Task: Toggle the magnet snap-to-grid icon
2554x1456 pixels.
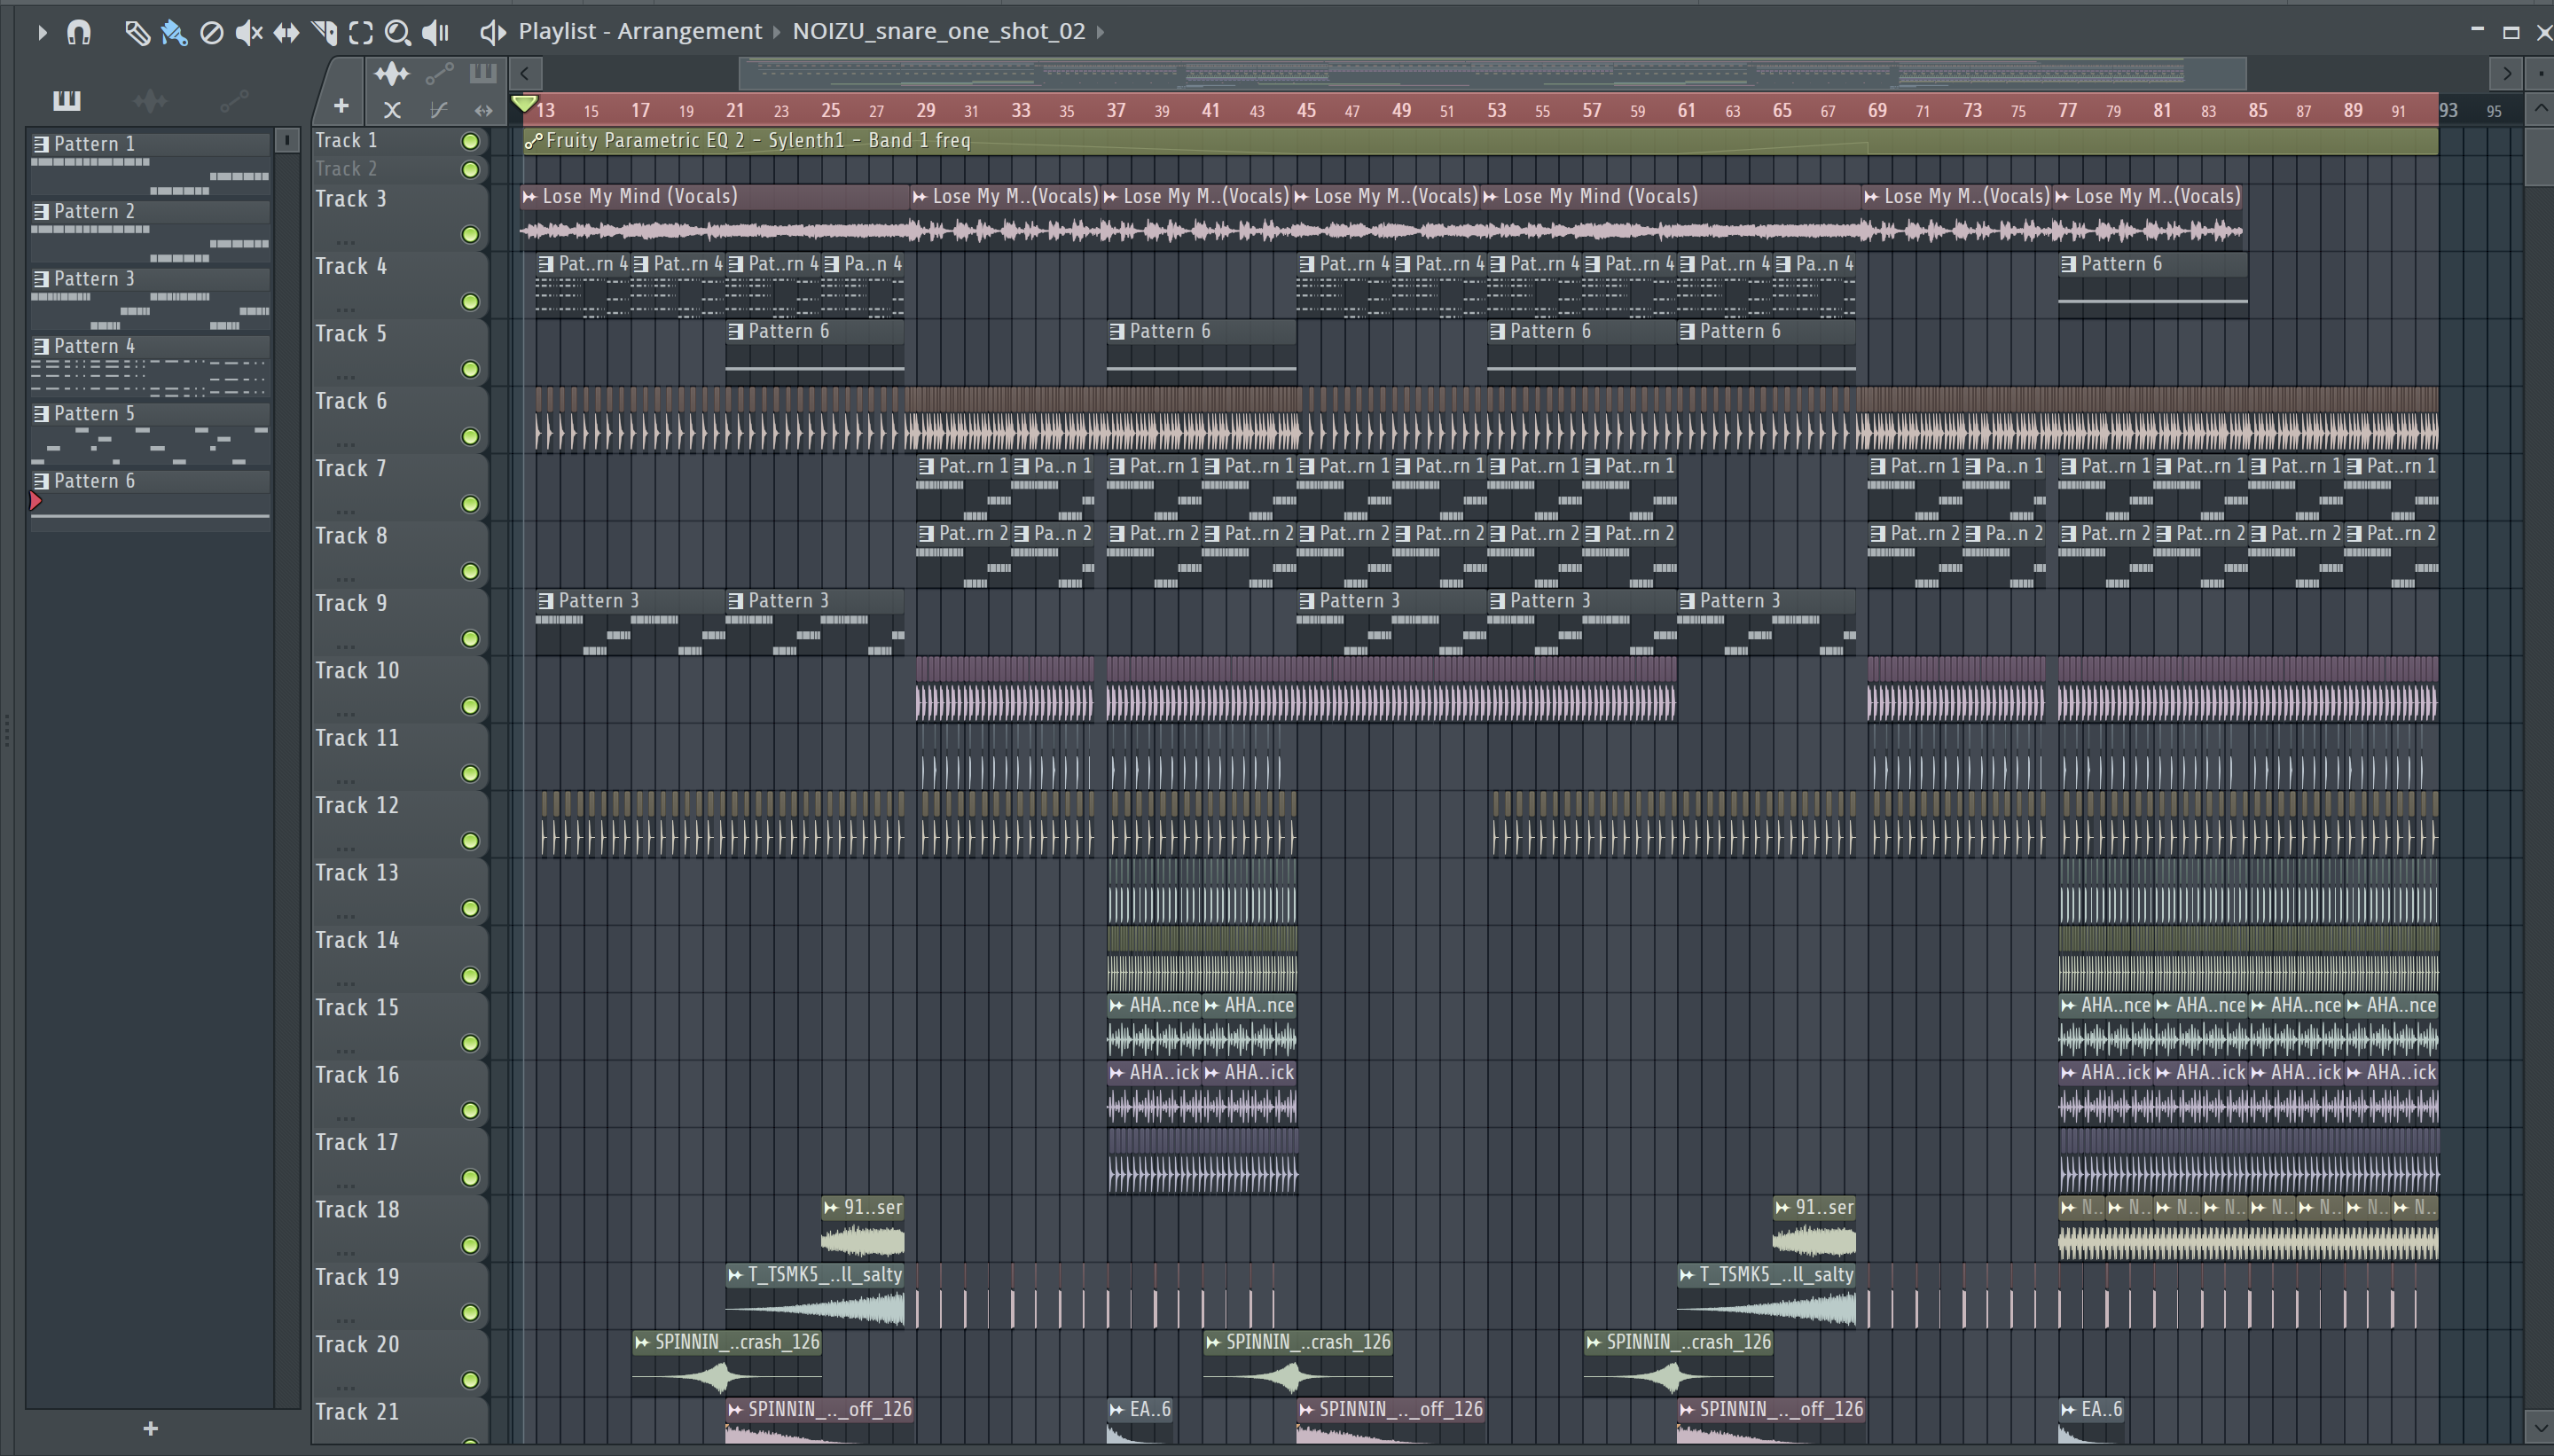Action: [x=79, y=33]
